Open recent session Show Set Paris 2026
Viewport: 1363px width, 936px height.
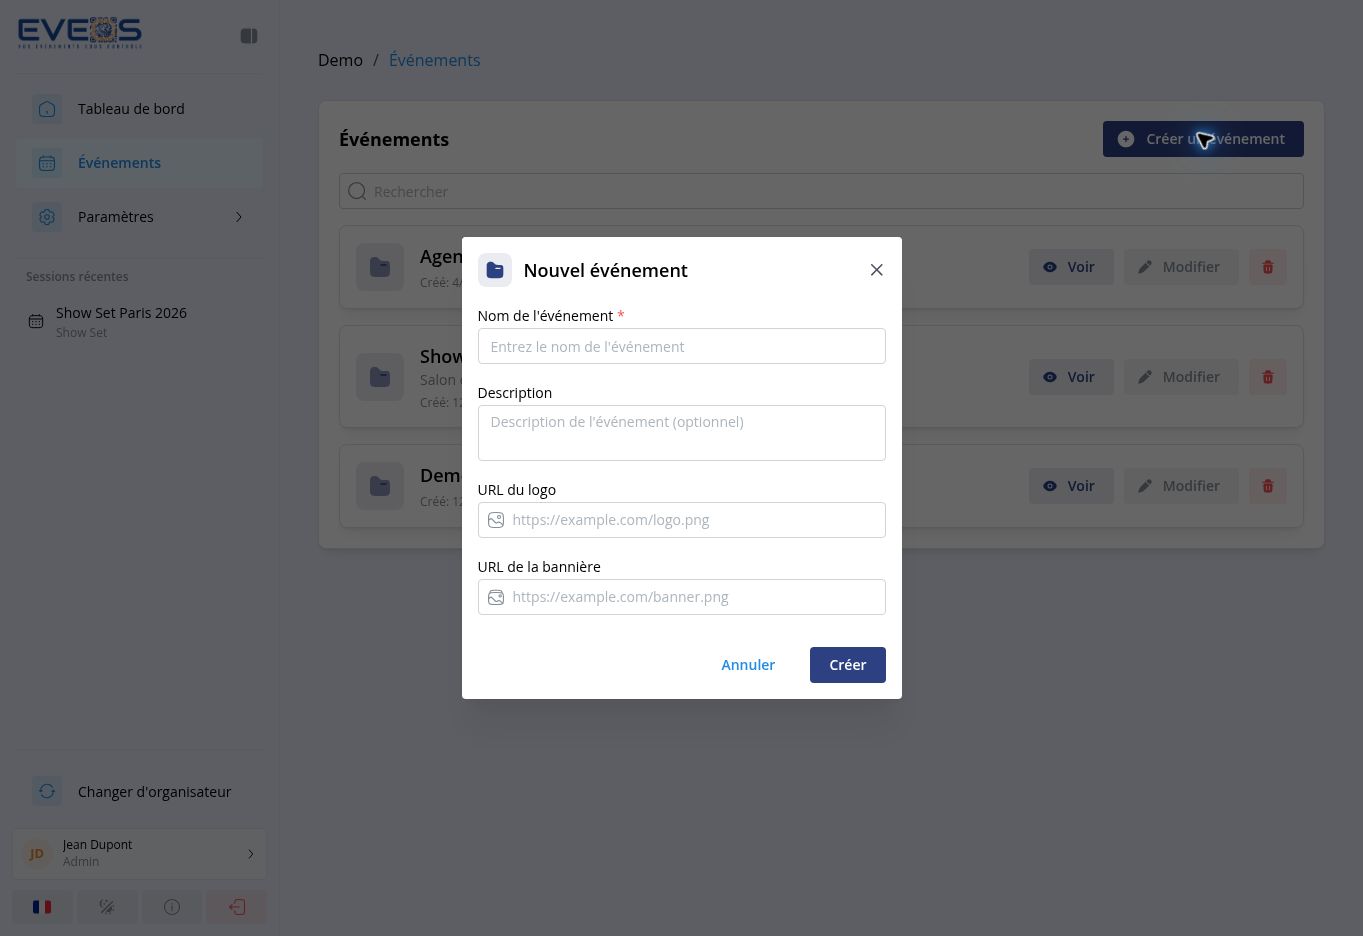pos(139,321)
